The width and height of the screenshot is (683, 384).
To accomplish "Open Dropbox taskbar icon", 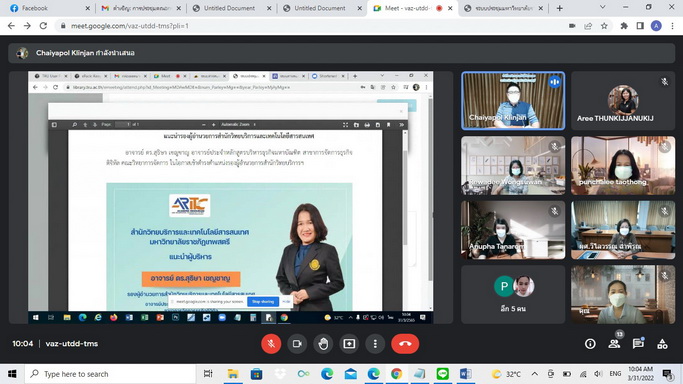I will point(280,374).
